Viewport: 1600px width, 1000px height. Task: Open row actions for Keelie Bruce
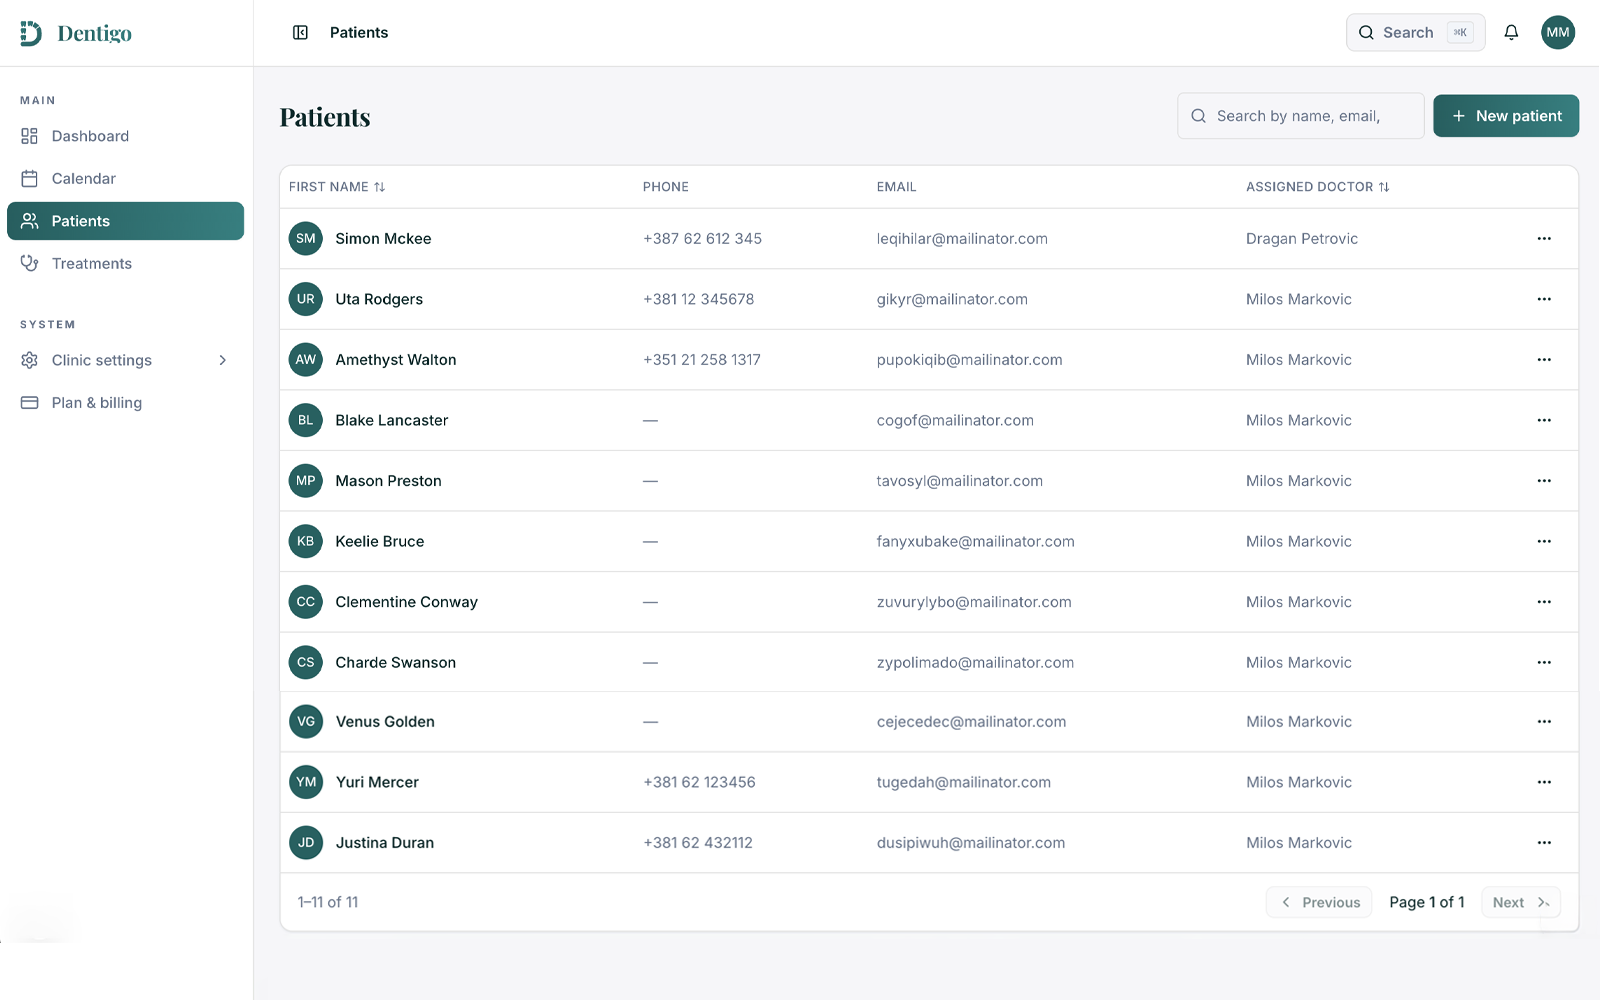click(x=1544, y=541)
